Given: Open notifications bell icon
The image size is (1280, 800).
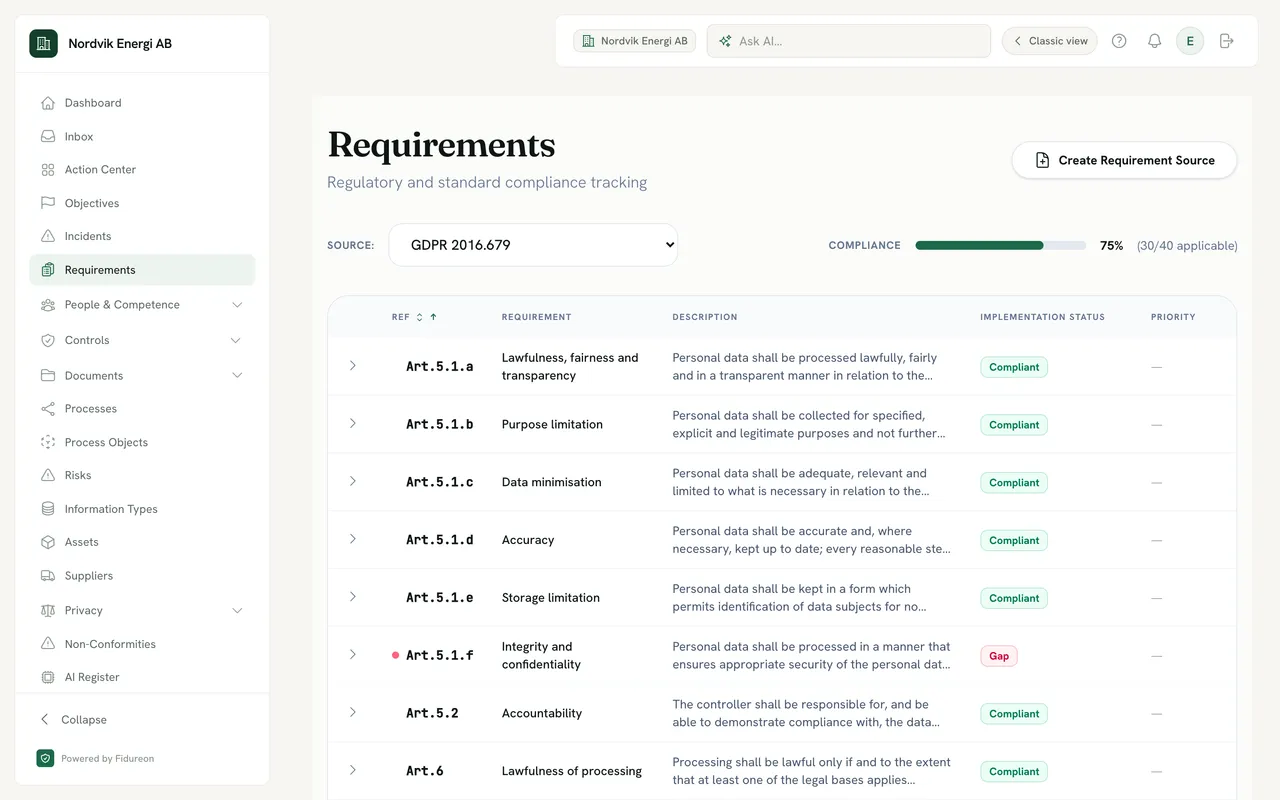Looking at the screenshot, I should [1154, 41].
